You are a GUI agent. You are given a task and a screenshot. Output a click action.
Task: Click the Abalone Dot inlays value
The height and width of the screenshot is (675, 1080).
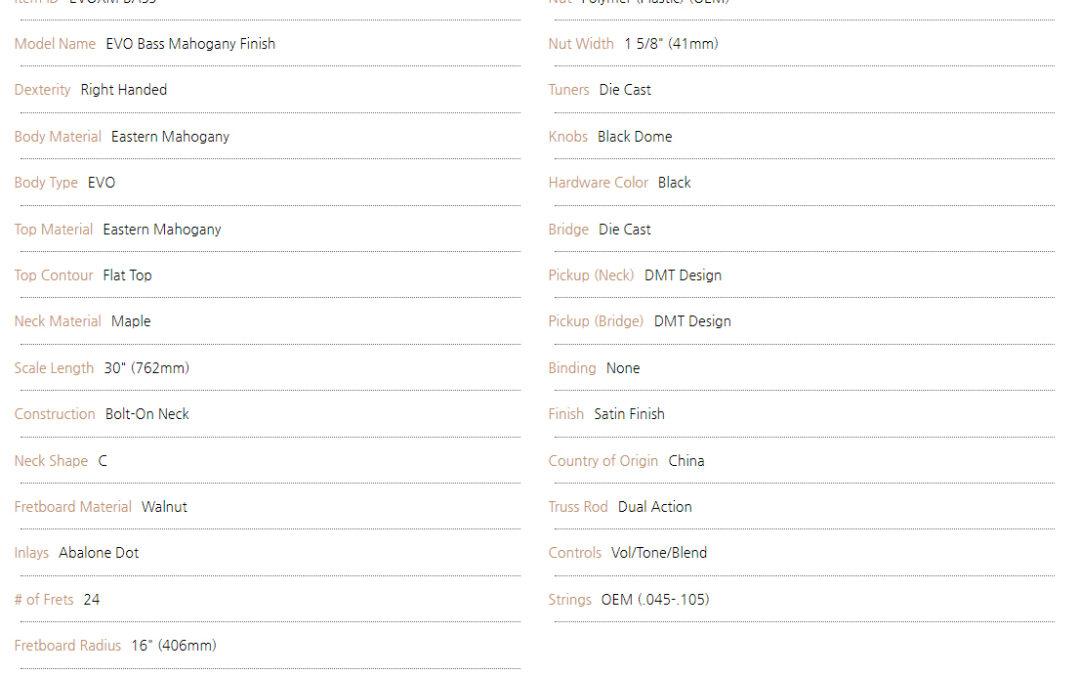98,553
